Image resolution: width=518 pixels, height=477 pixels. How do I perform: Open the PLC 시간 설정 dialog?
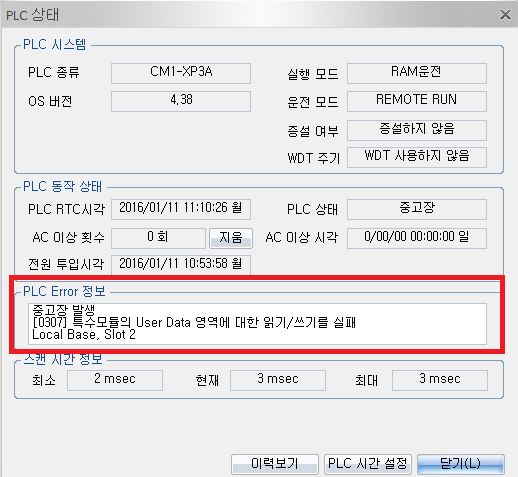[x=367, y=464]
